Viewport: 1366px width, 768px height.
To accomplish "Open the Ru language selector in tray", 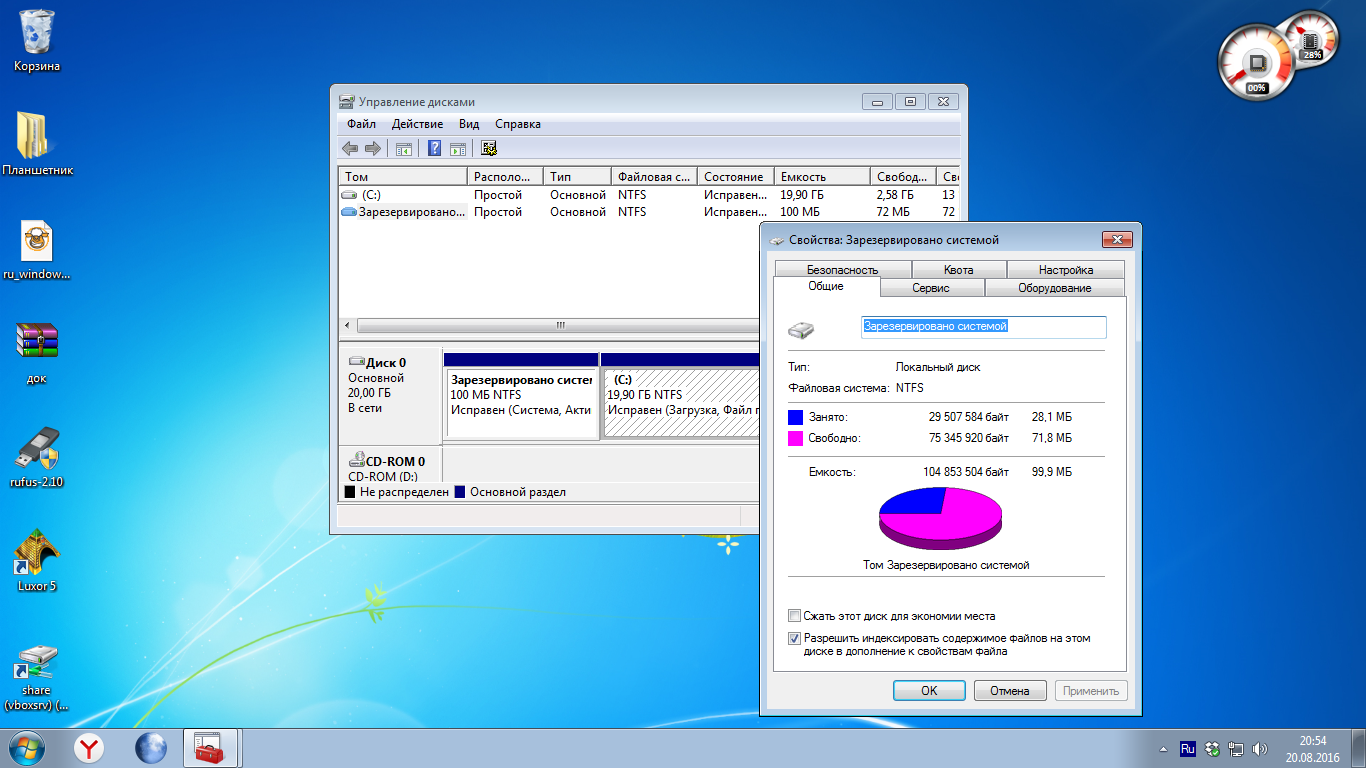I will pyautogui.click(x=1187, y=748).
